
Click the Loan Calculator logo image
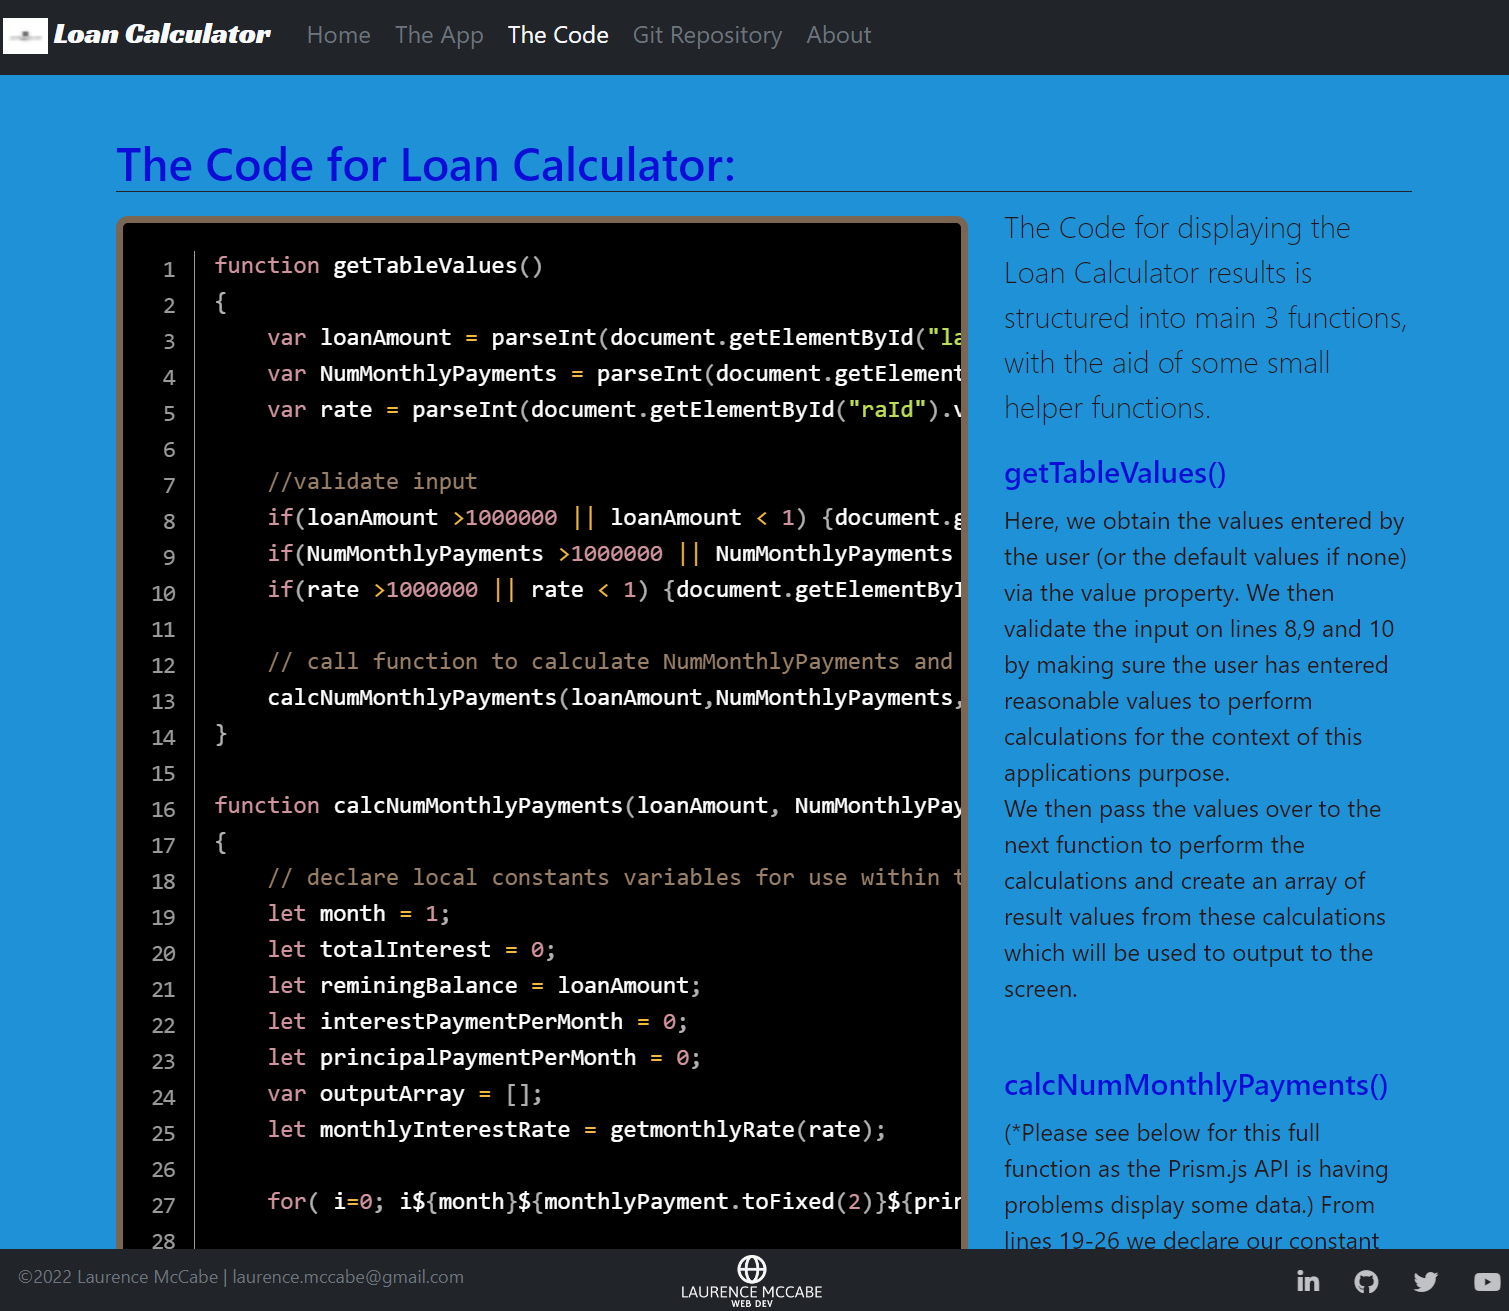click(25, 36)
